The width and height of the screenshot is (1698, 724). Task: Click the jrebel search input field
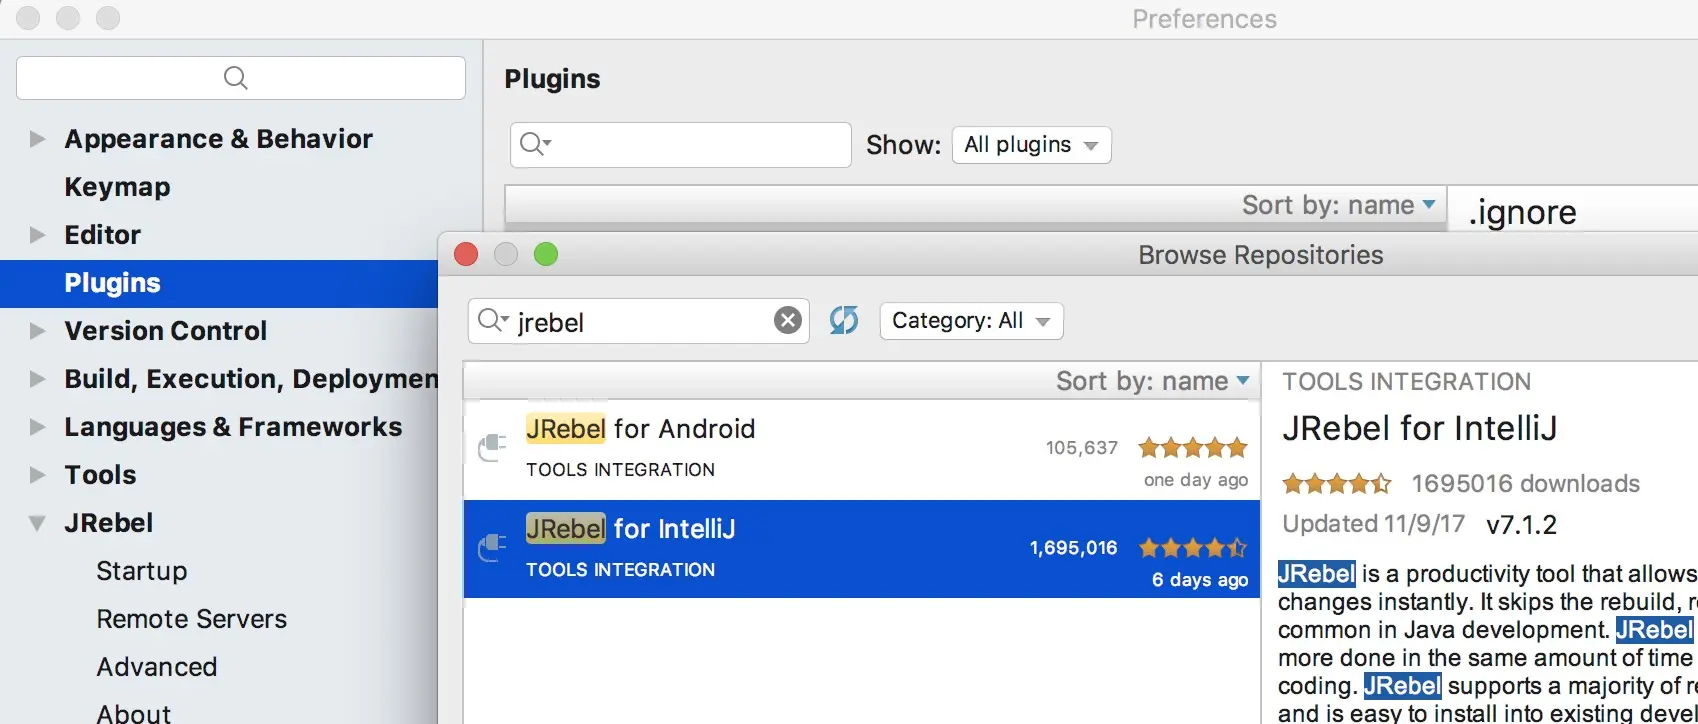coord(638,321)
